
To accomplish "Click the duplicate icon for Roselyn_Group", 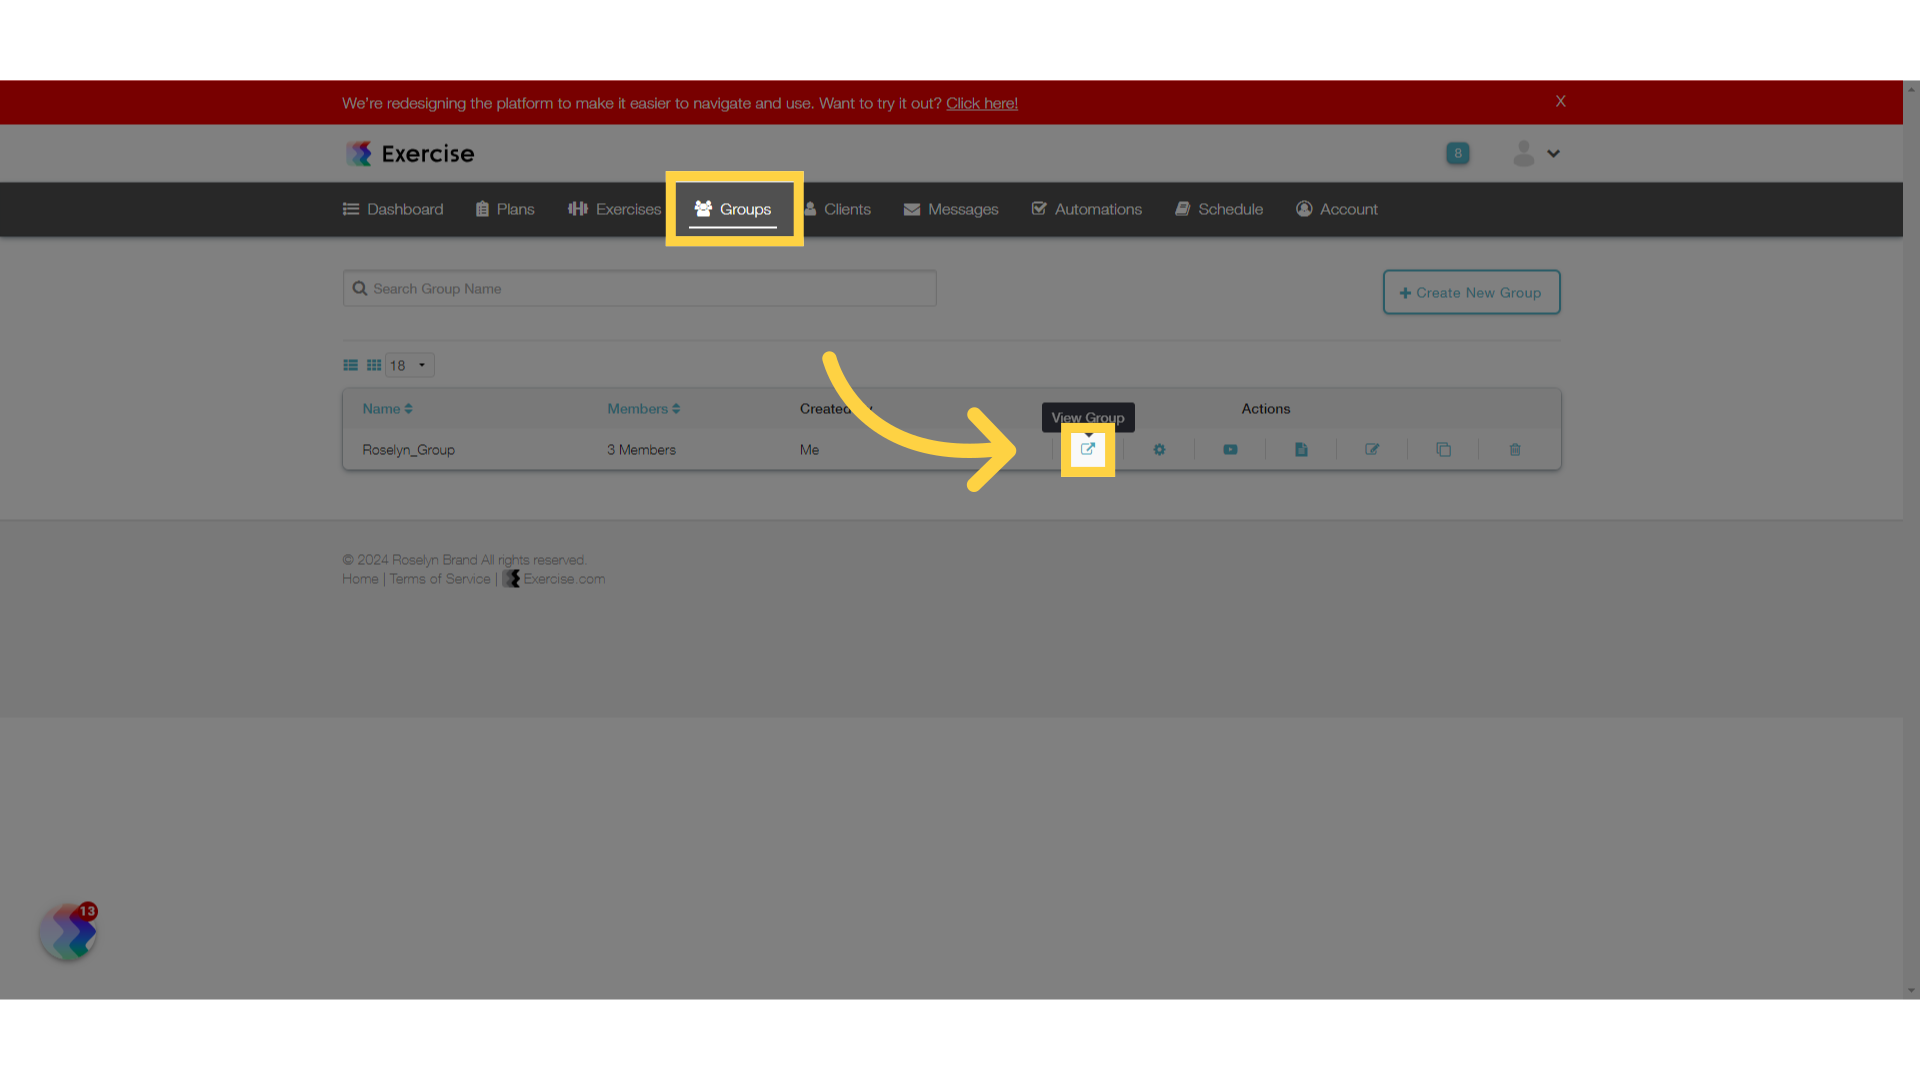I will point(1443,450).
